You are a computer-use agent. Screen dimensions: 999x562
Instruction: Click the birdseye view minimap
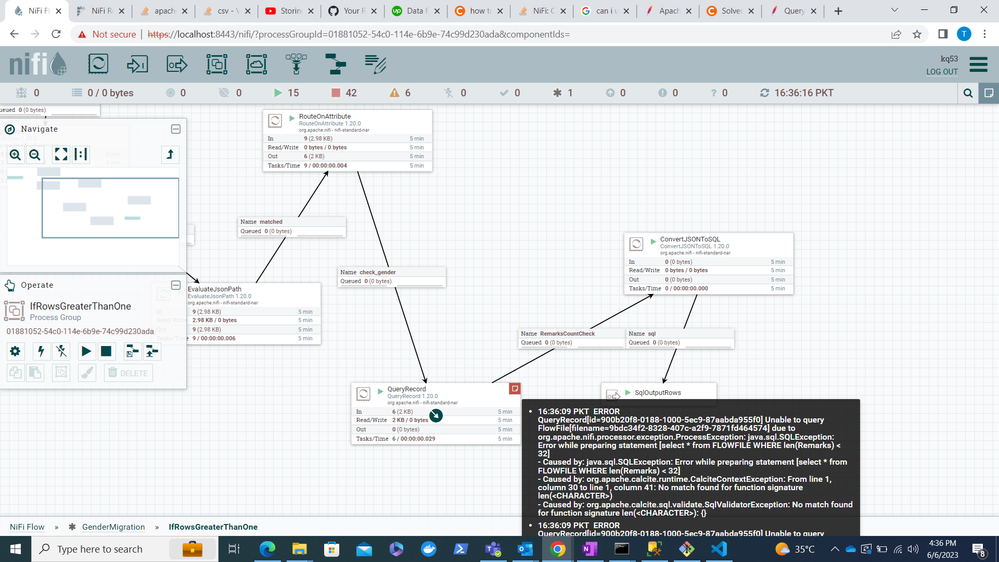(93, 208)
